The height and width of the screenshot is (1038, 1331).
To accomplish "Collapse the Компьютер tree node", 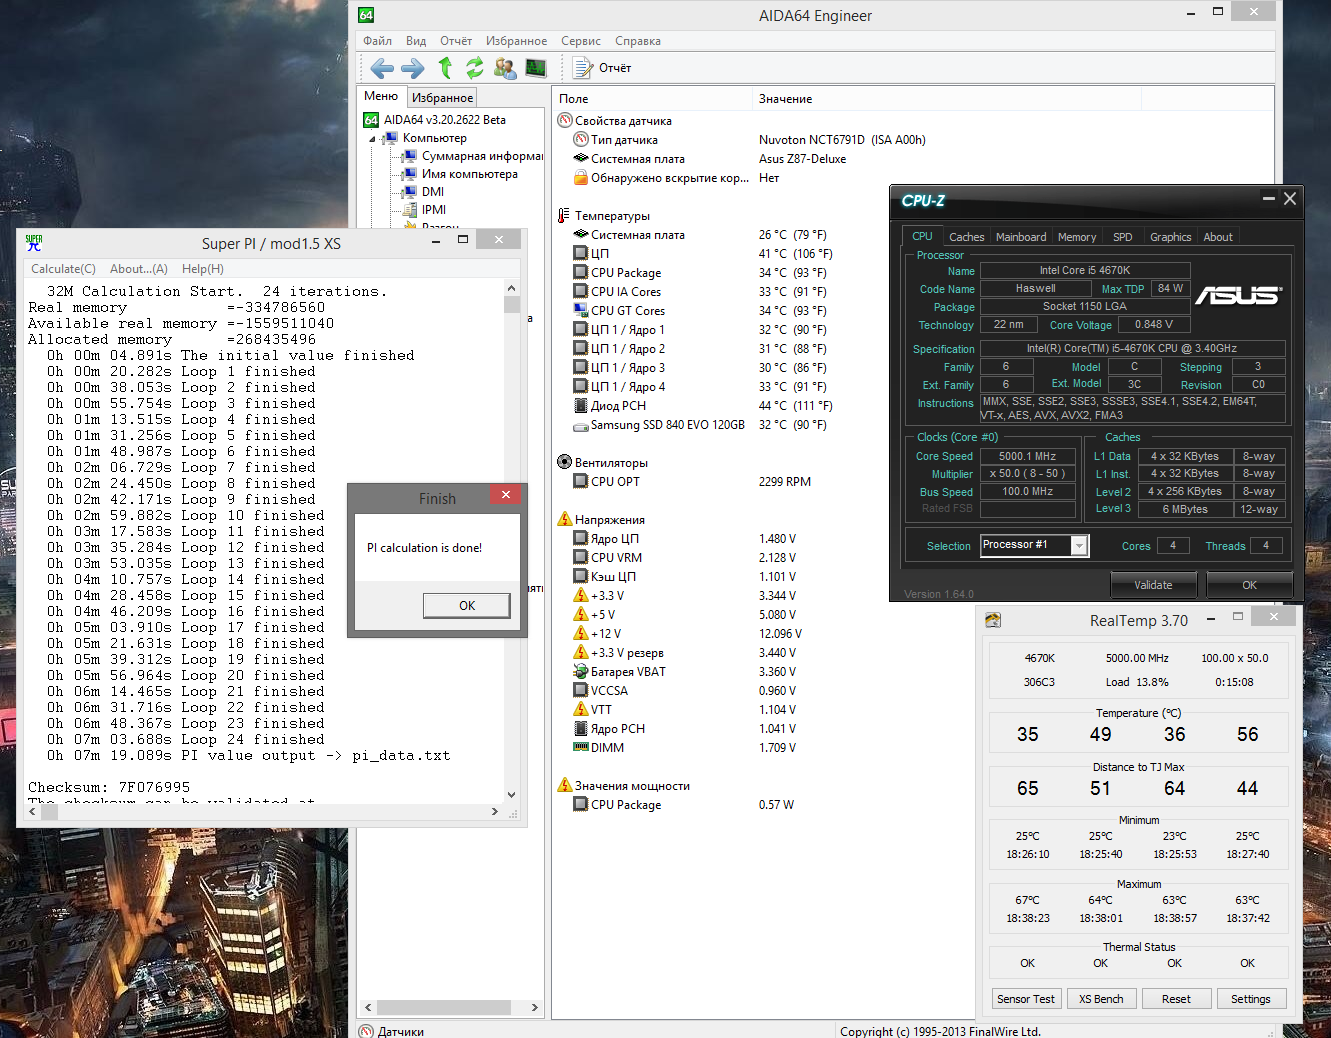I will (373, 139).
